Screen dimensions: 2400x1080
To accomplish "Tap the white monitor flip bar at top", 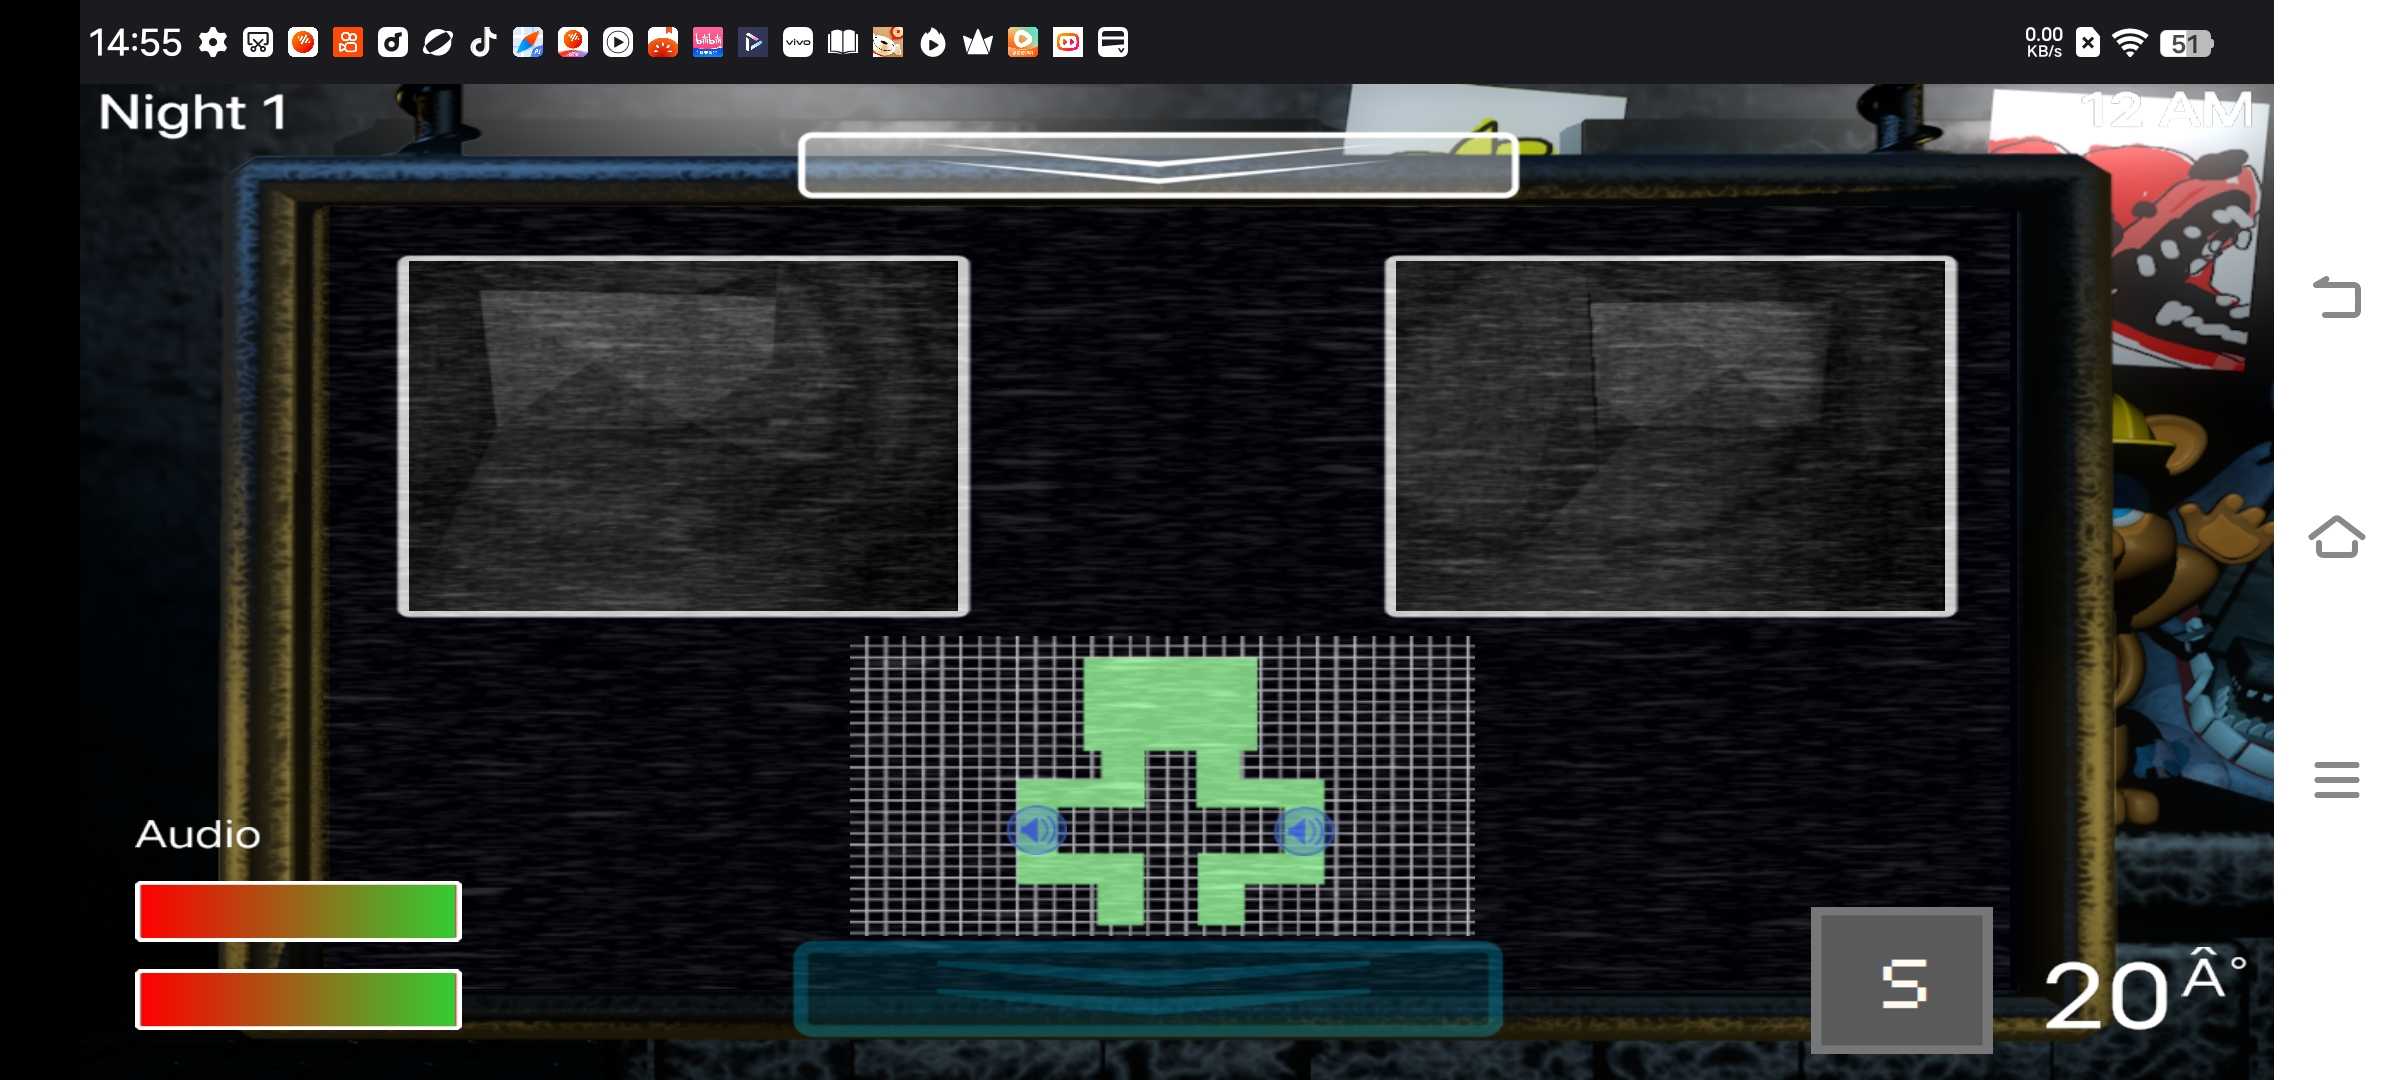I will click(1158, 165).
